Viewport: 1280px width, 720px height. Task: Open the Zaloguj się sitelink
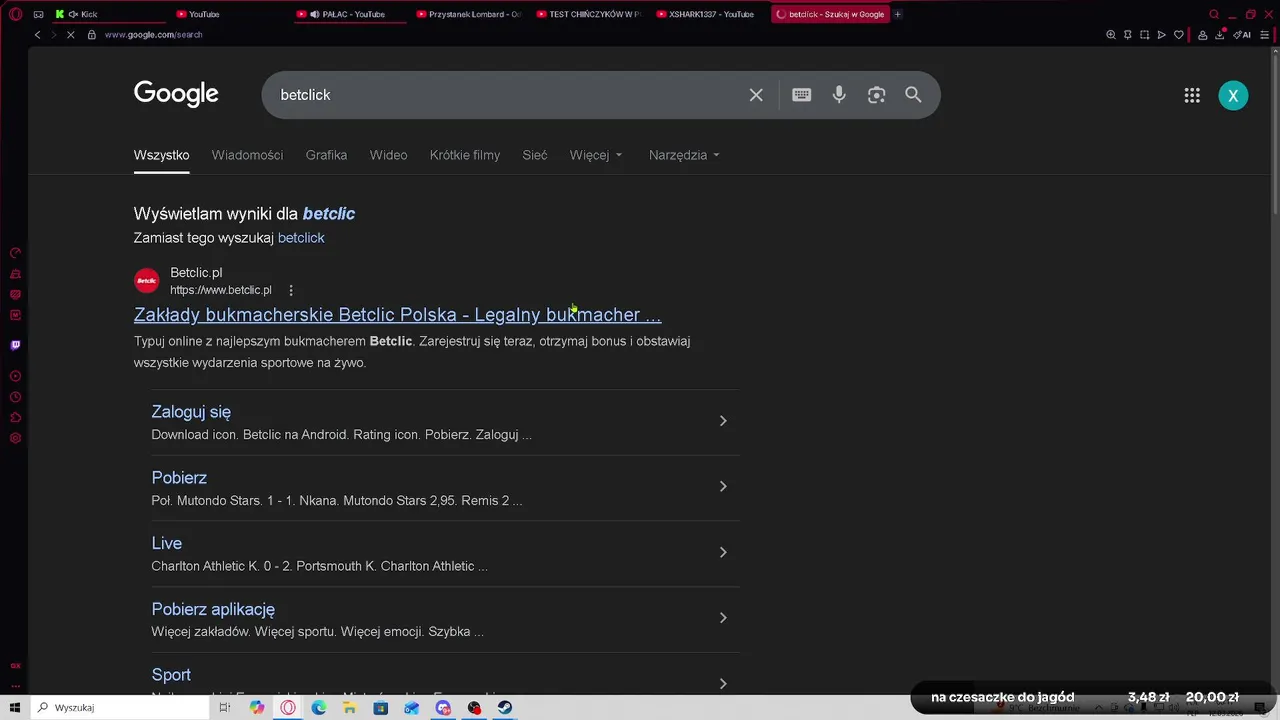(x=191, y=412)
